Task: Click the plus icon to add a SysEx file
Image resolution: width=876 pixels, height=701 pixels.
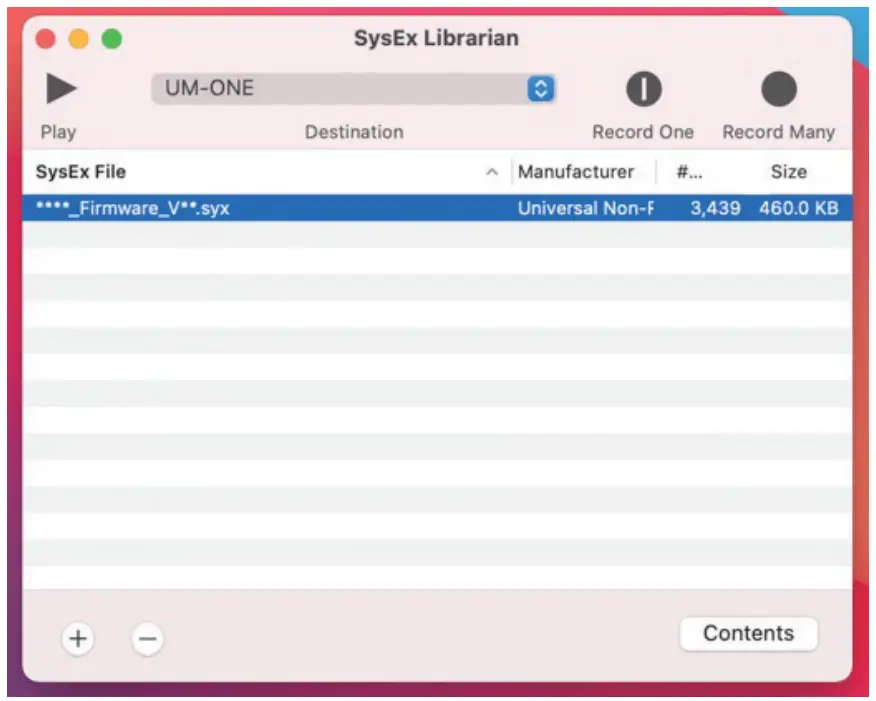Action: (79, 637)
